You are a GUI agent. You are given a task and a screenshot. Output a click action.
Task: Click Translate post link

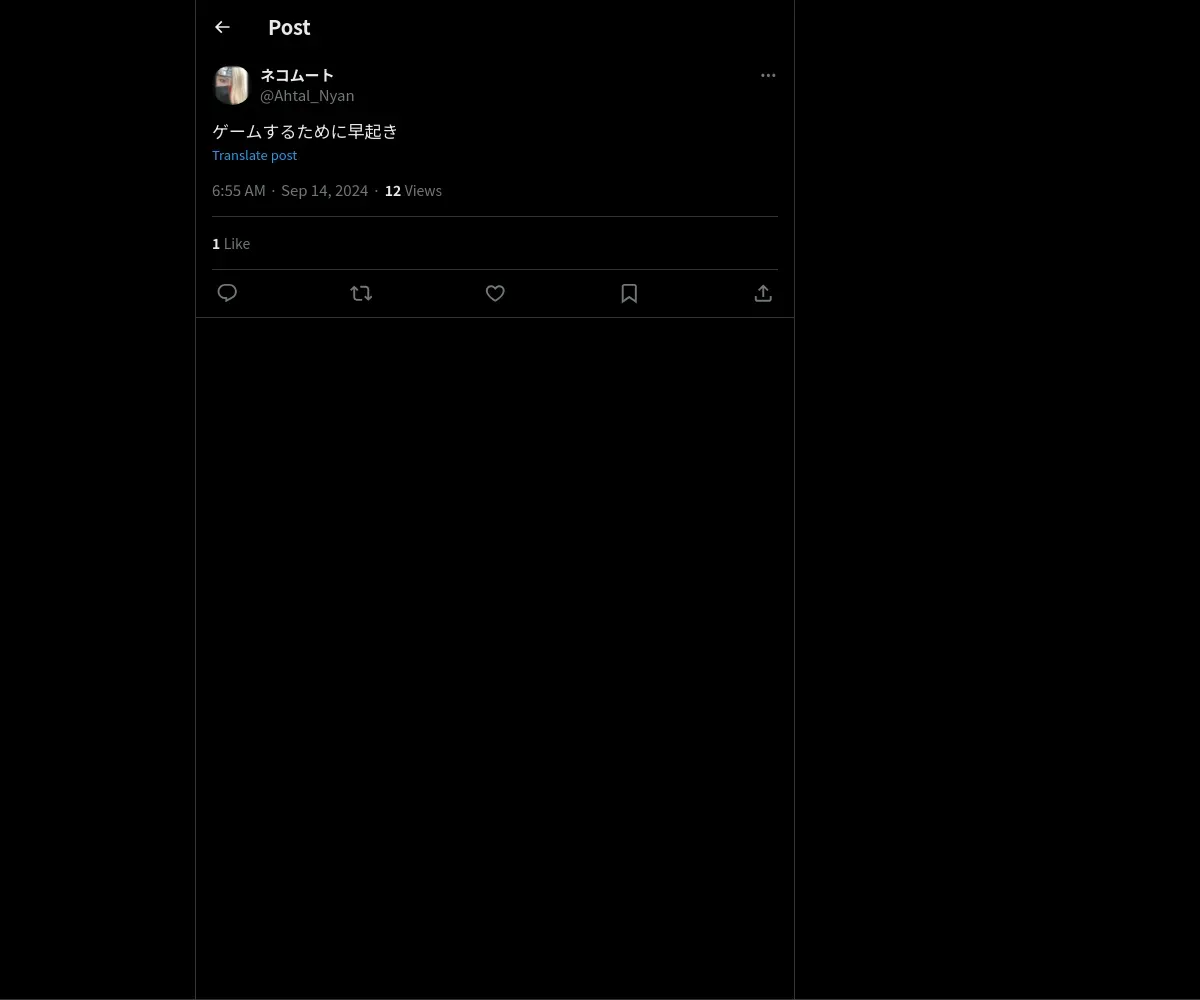click(x=254, y=155)
